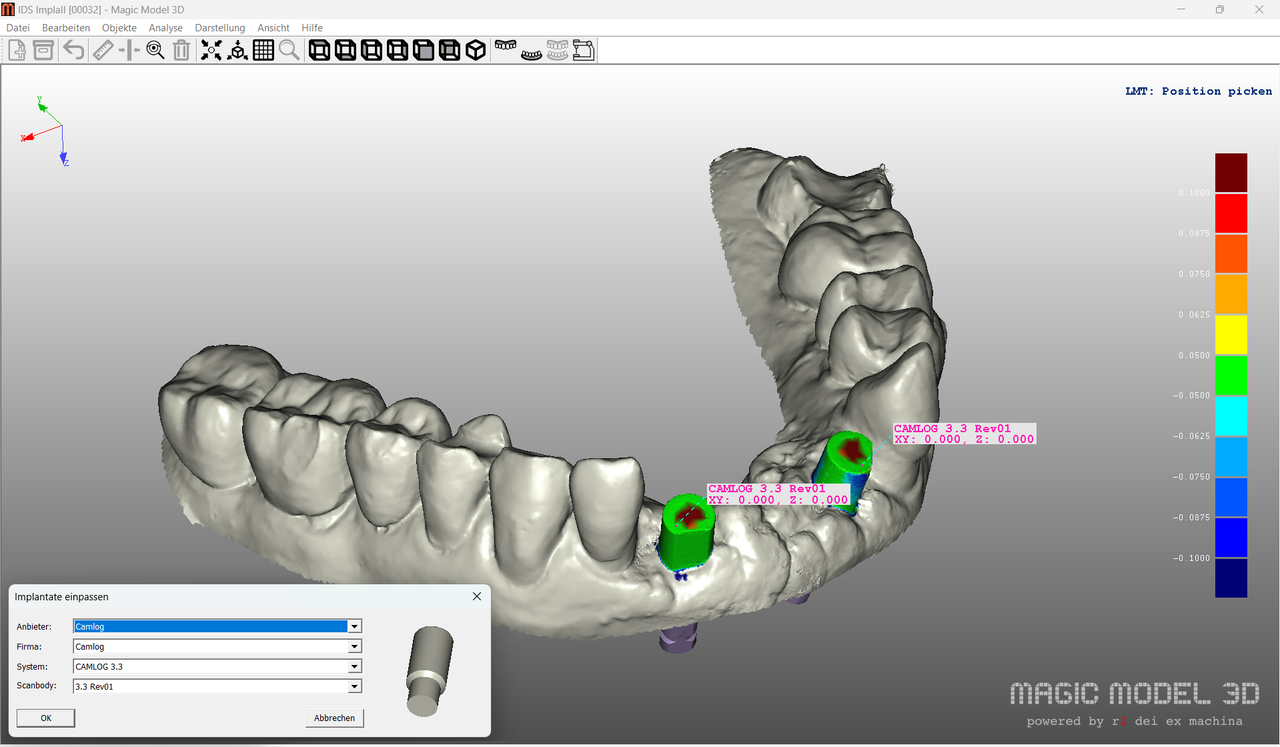Open the Hilfe menu
The height and width of the screenshot is (747, 1280).
(x=312, y=28)
